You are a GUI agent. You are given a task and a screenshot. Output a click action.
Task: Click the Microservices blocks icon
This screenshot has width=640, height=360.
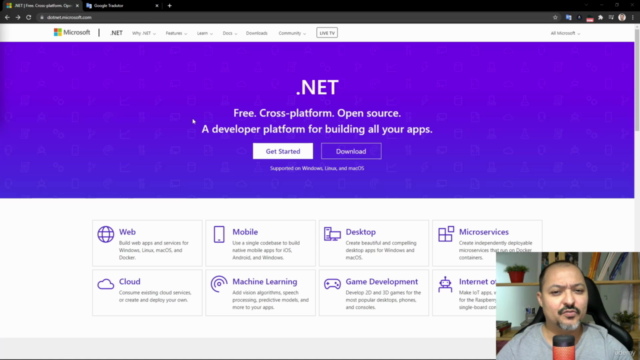(x=446, y=234)
